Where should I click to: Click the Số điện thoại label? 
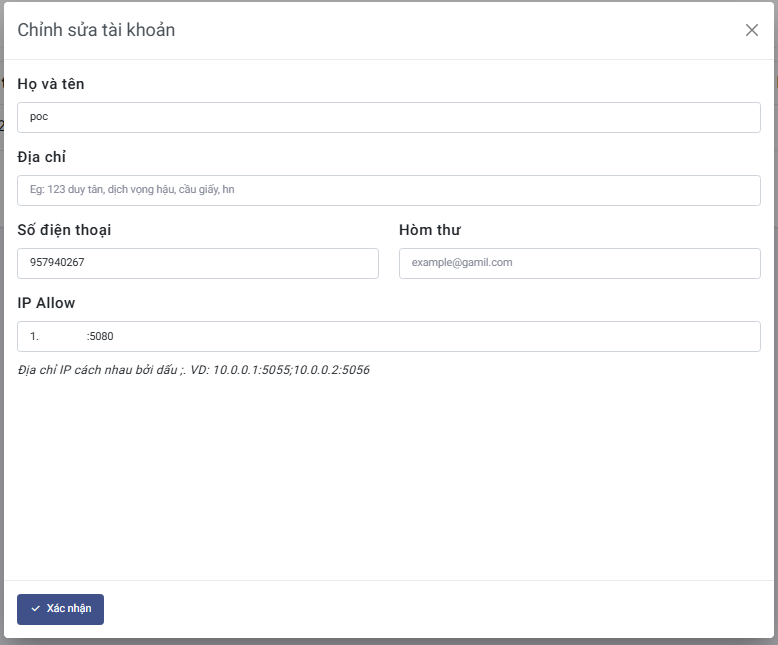pos(64,230)
